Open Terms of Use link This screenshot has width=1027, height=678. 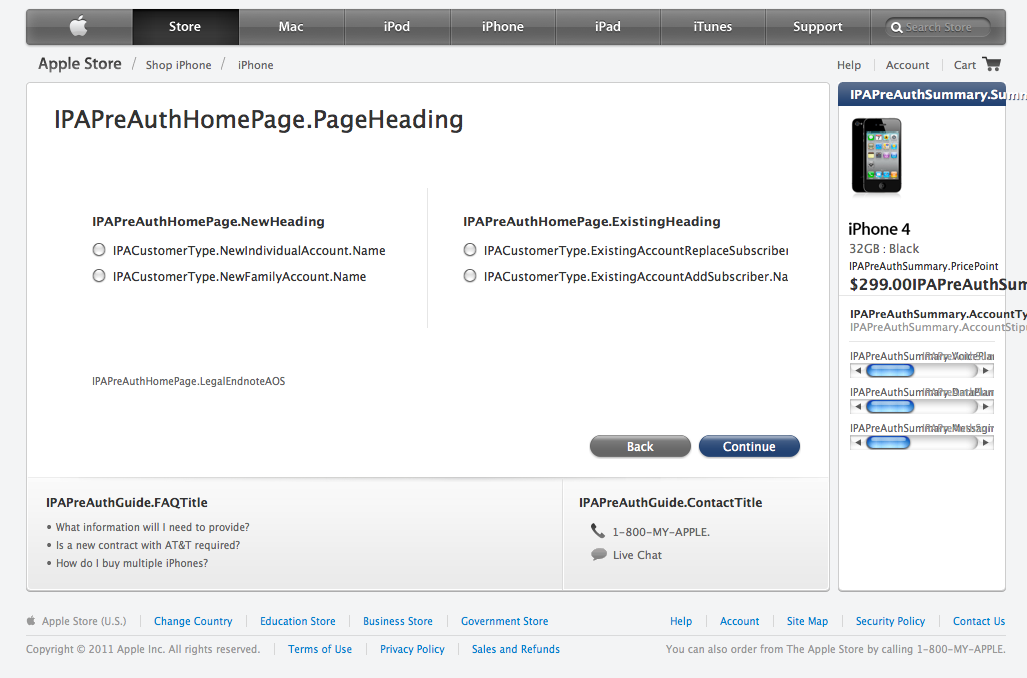320,649
